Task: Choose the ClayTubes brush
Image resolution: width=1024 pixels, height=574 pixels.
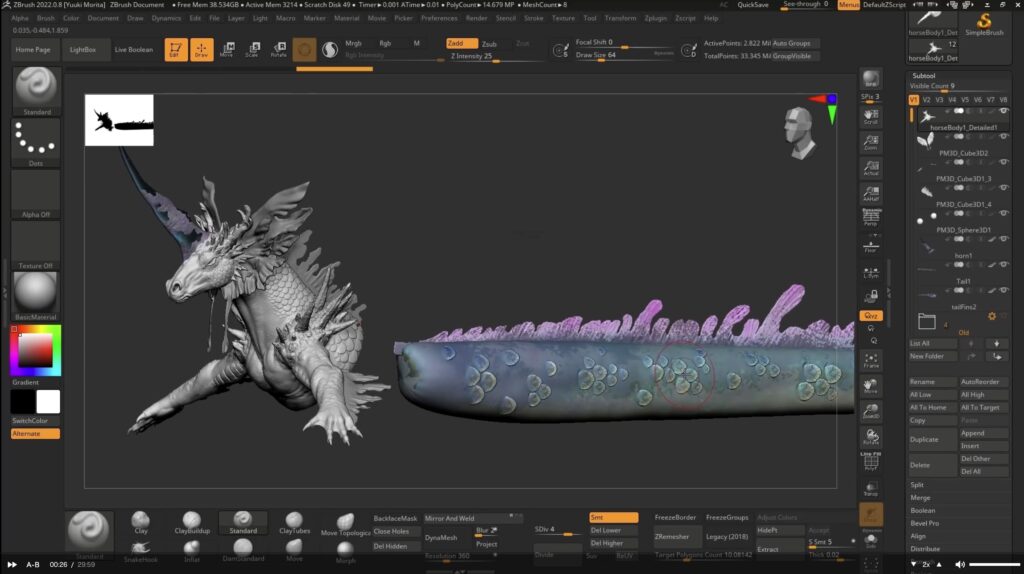Action: (x=295, y=522)
